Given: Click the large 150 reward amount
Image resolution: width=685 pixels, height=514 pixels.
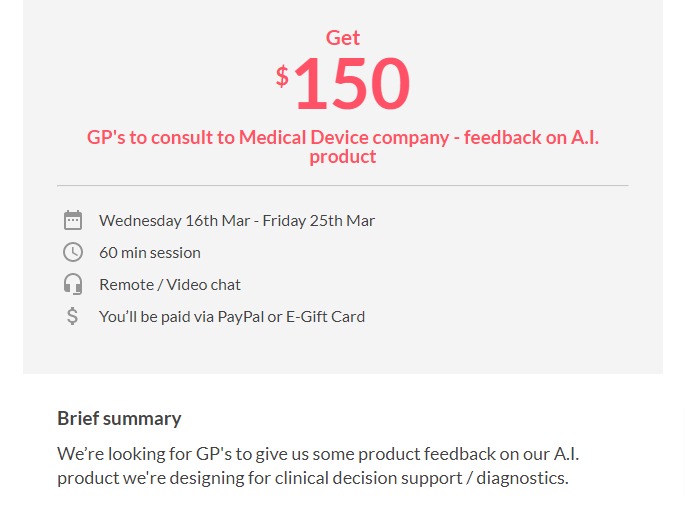Looking at the screenshot, I should coord(353,83).
